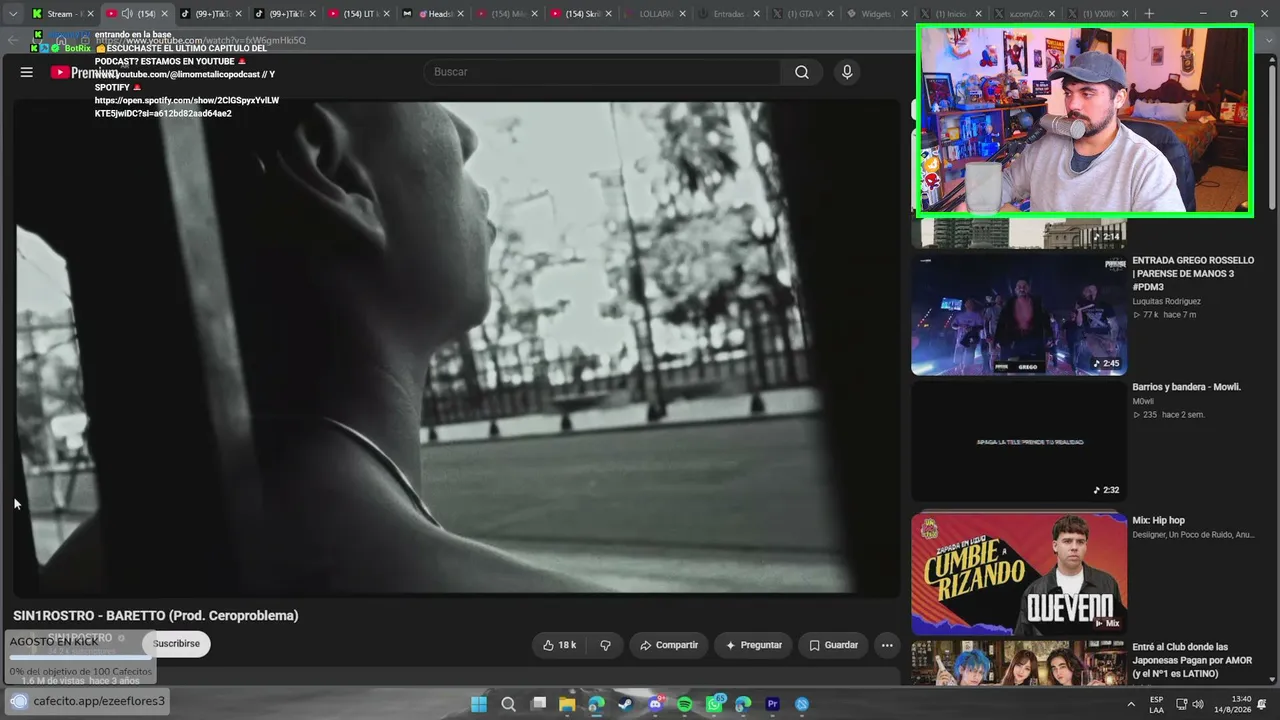
Task: Switch to the Widgets browser tab
Action: (x=874, y=14)
